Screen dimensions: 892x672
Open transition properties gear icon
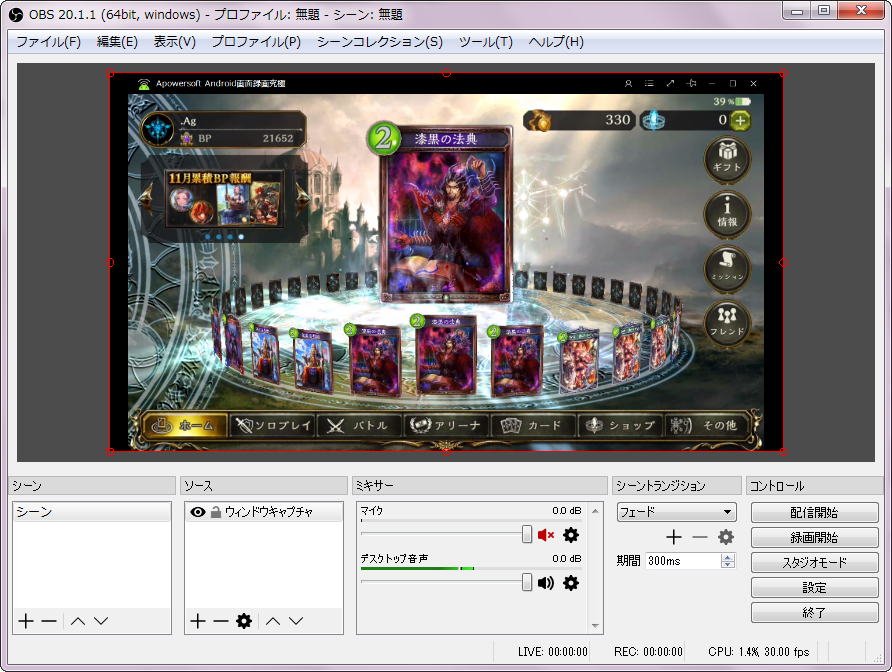[726, 537]
